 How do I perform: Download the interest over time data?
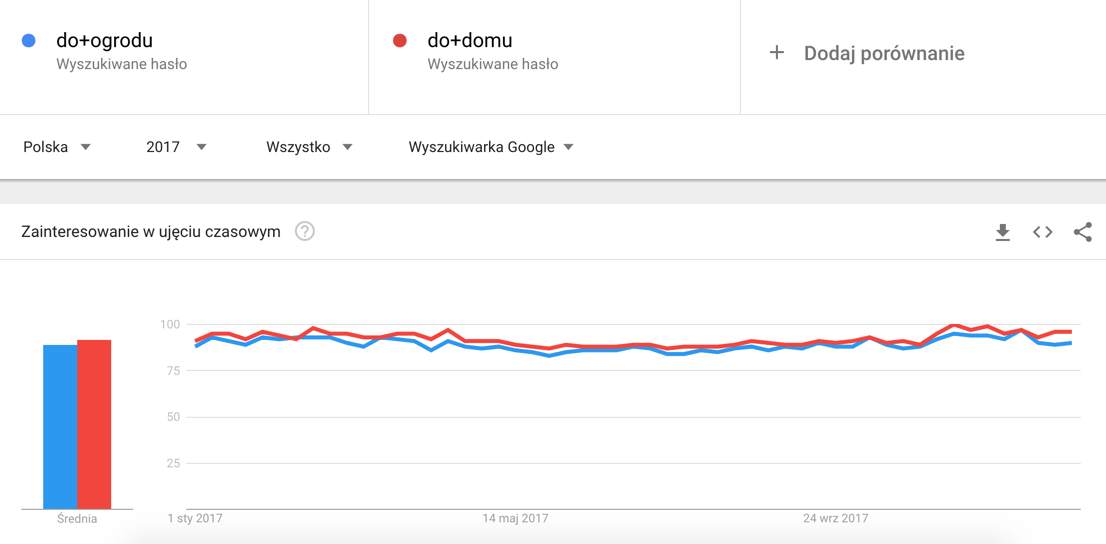coord(1002,232)
